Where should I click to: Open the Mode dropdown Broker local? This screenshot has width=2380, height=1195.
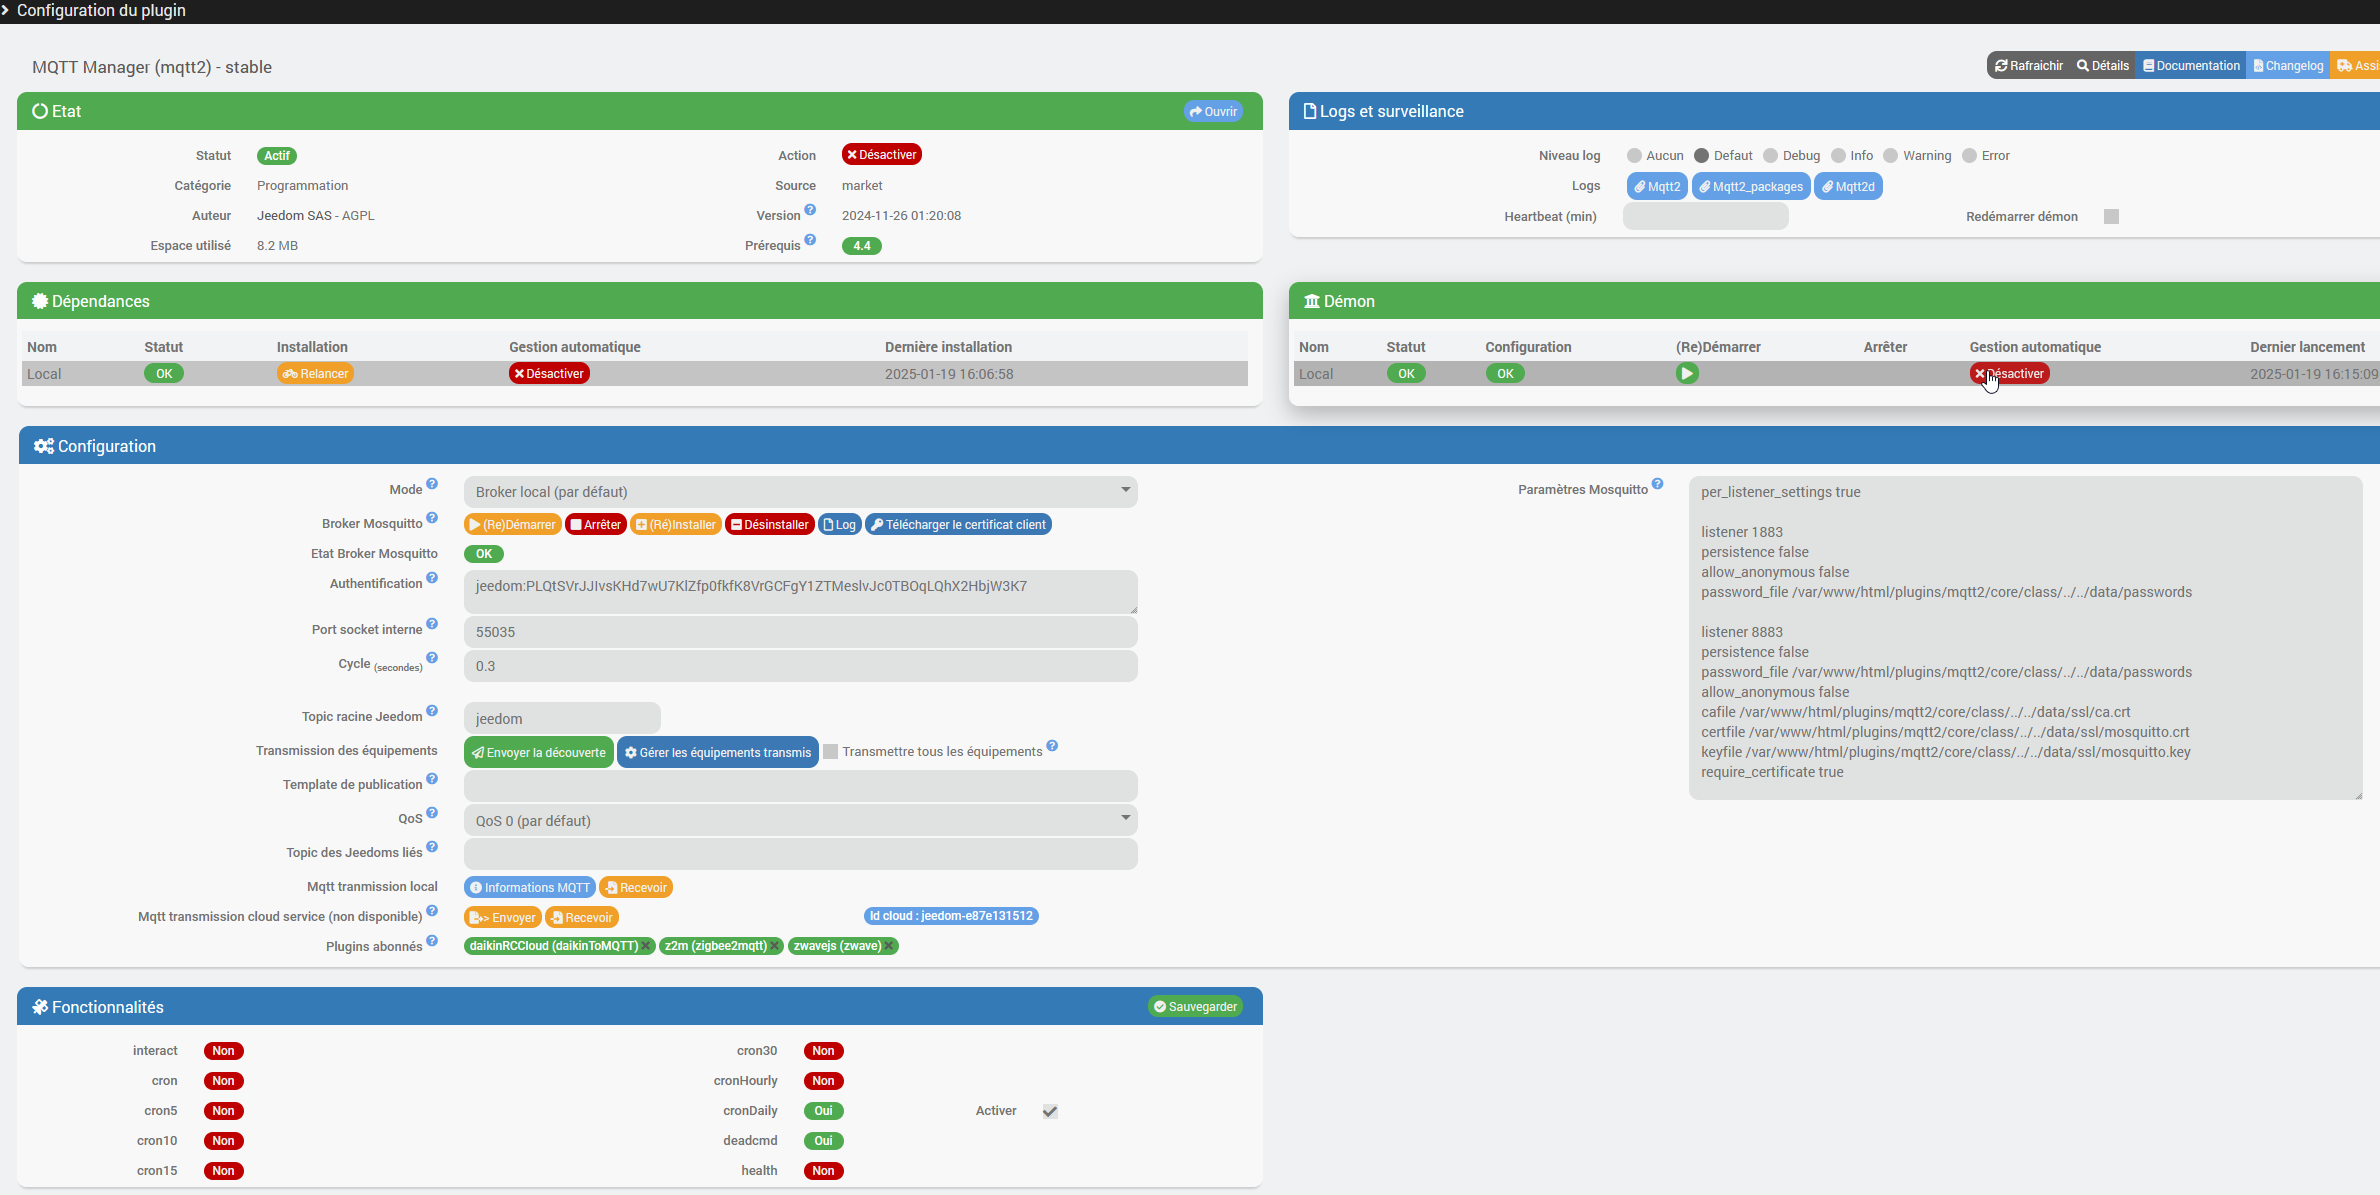(x=800, y=492)
